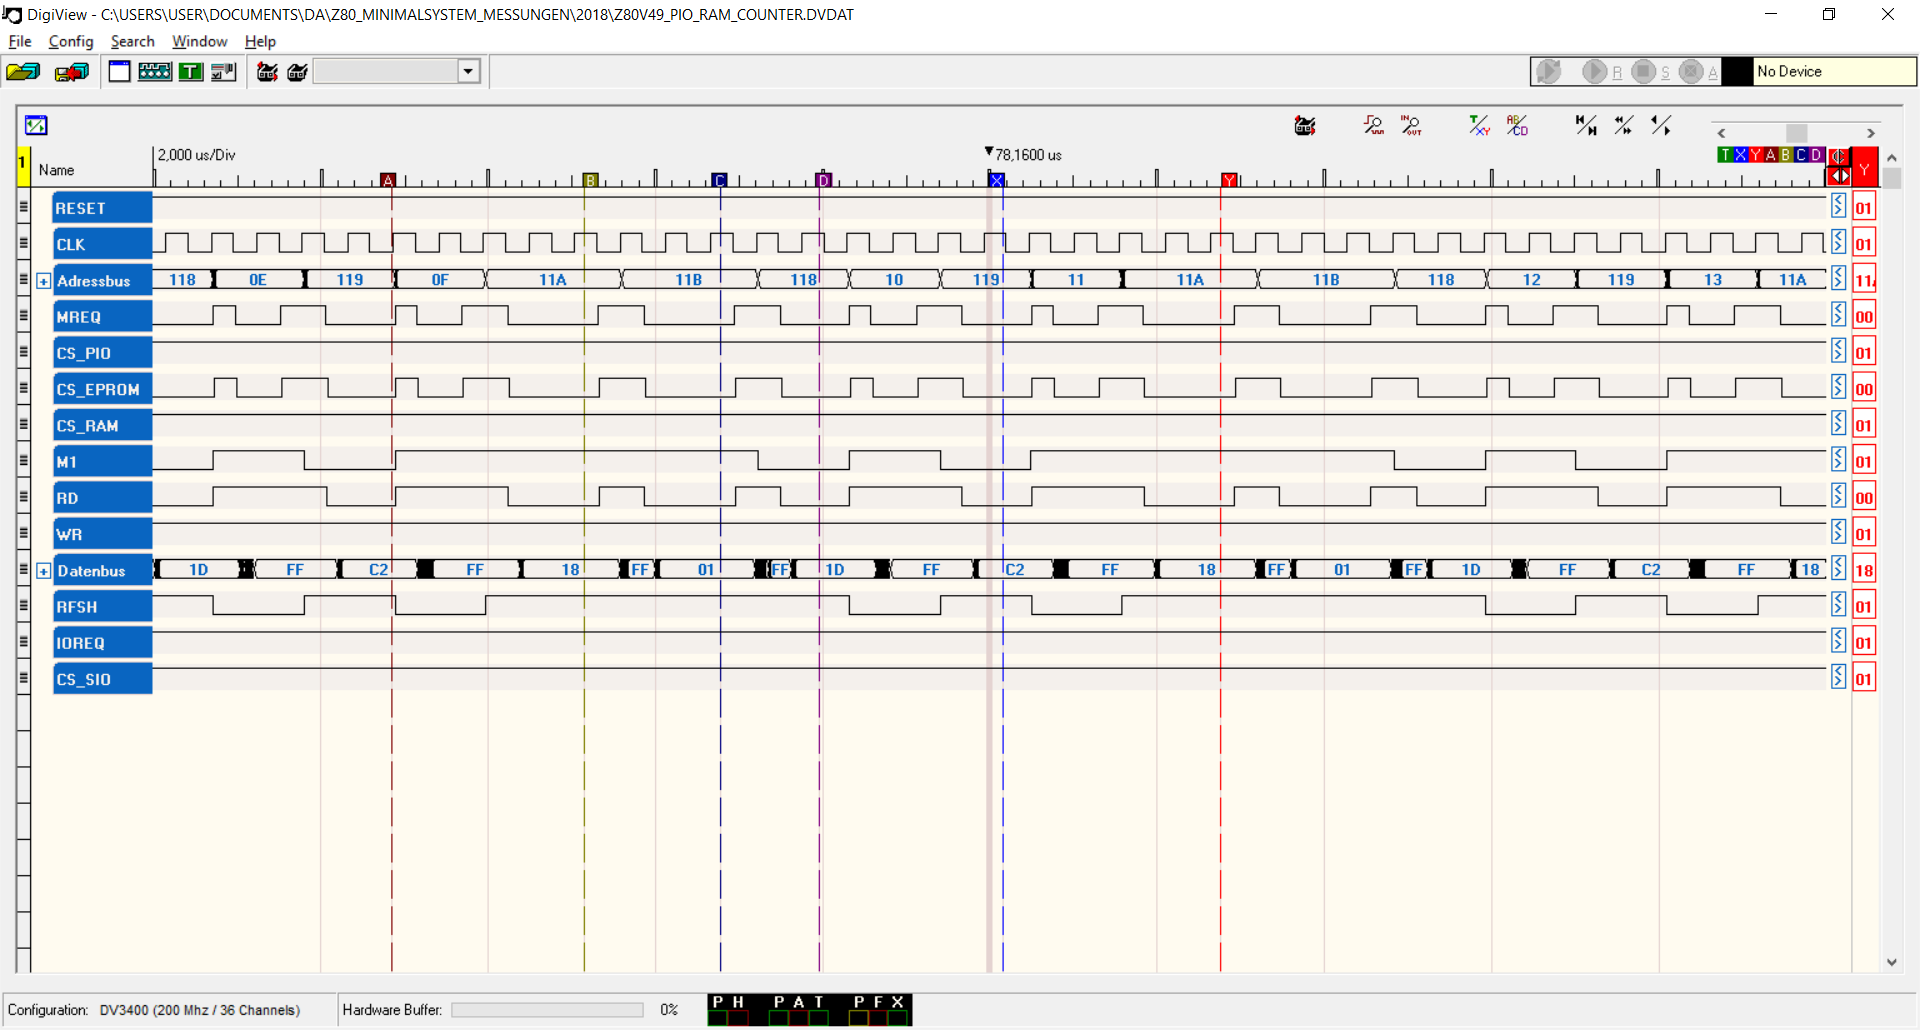Select the MREQ signal label
Viewport: 1920px width, 1030px height.
click(x=102, y=317)
